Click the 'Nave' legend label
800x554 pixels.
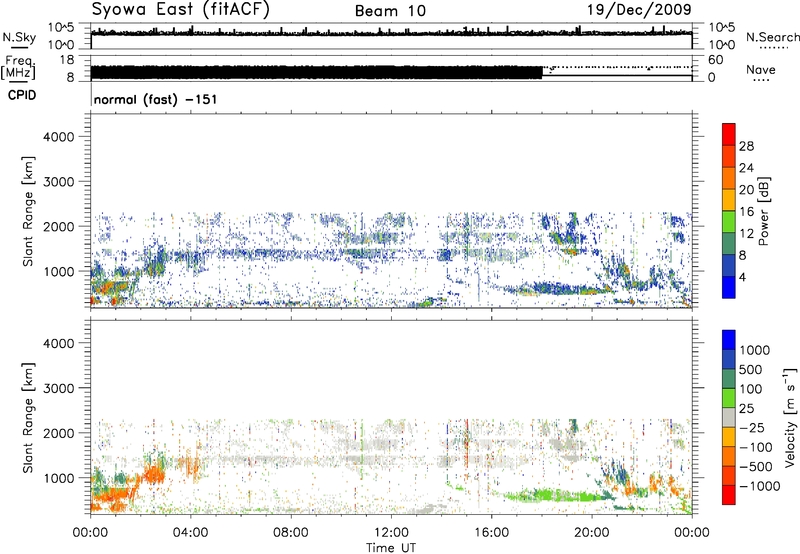[x=761, y=69]
